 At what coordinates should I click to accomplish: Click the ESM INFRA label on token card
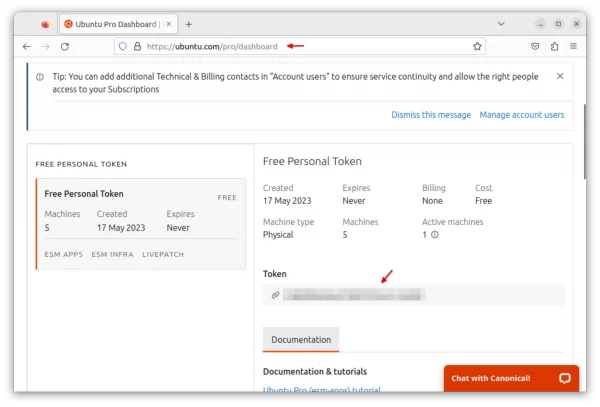tap(112, 254)
